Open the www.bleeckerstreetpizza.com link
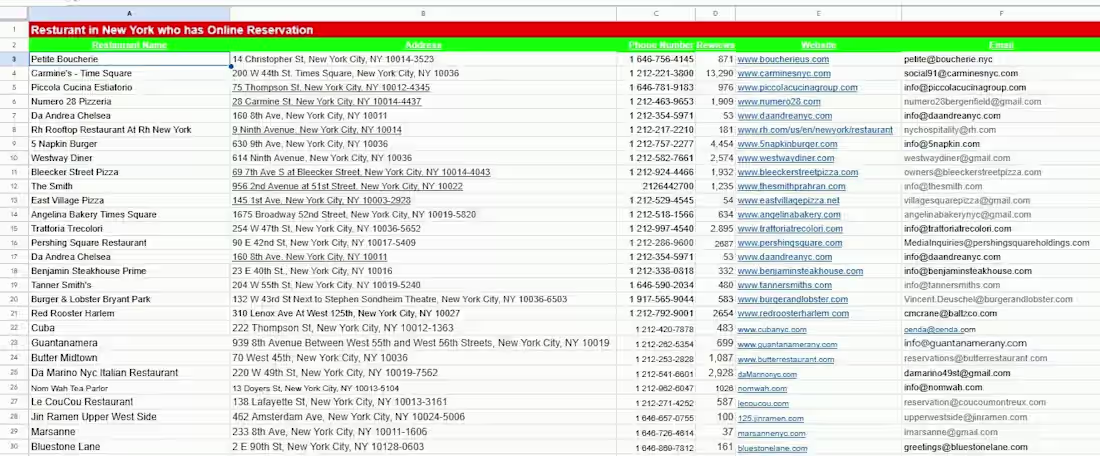1100x456 pixels. (798, 172)
